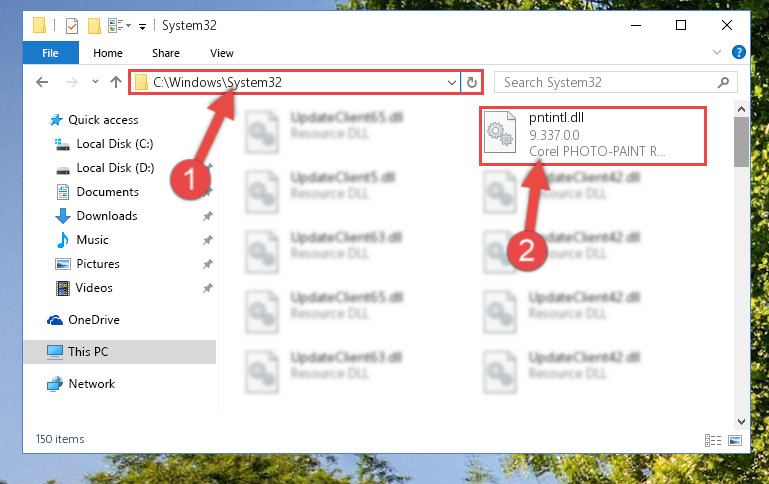This screenshot has width=769, height=484.
Task: Expand the address bar history dropdown
Action: click(x=452, y=82)
